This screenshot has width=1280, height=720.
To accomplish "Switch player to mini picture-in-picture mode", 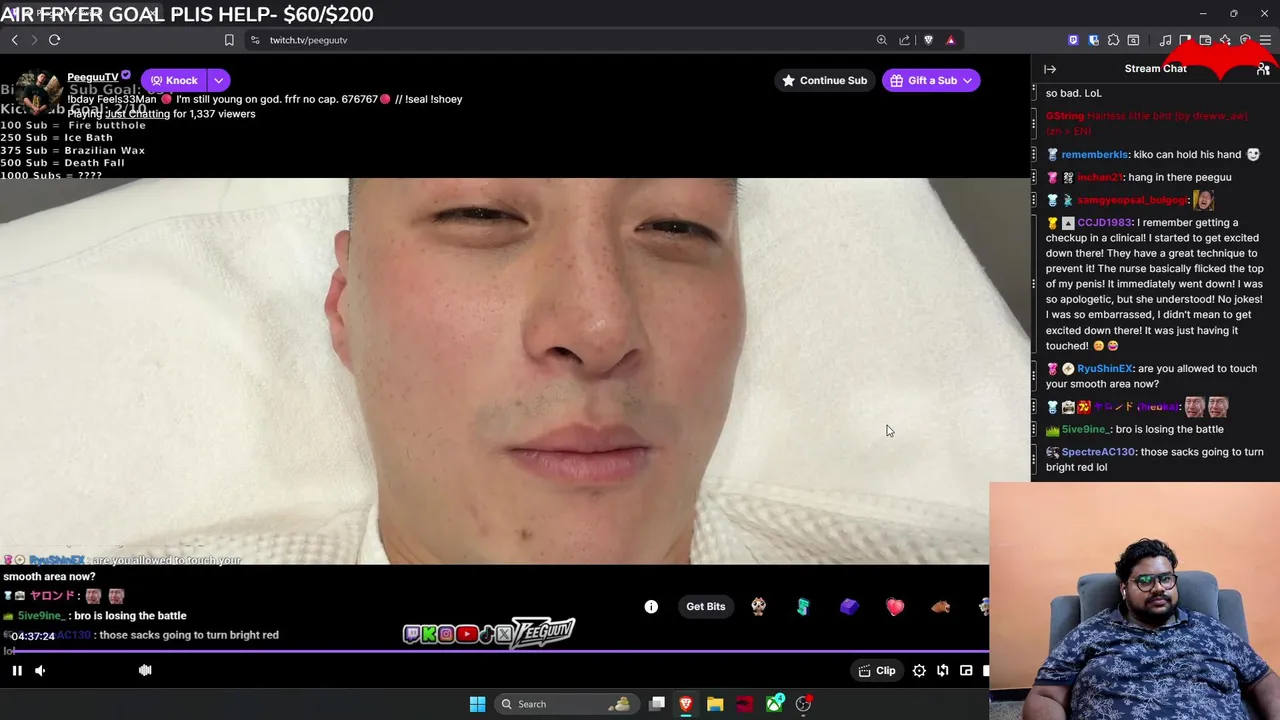I will click(966, 671).
